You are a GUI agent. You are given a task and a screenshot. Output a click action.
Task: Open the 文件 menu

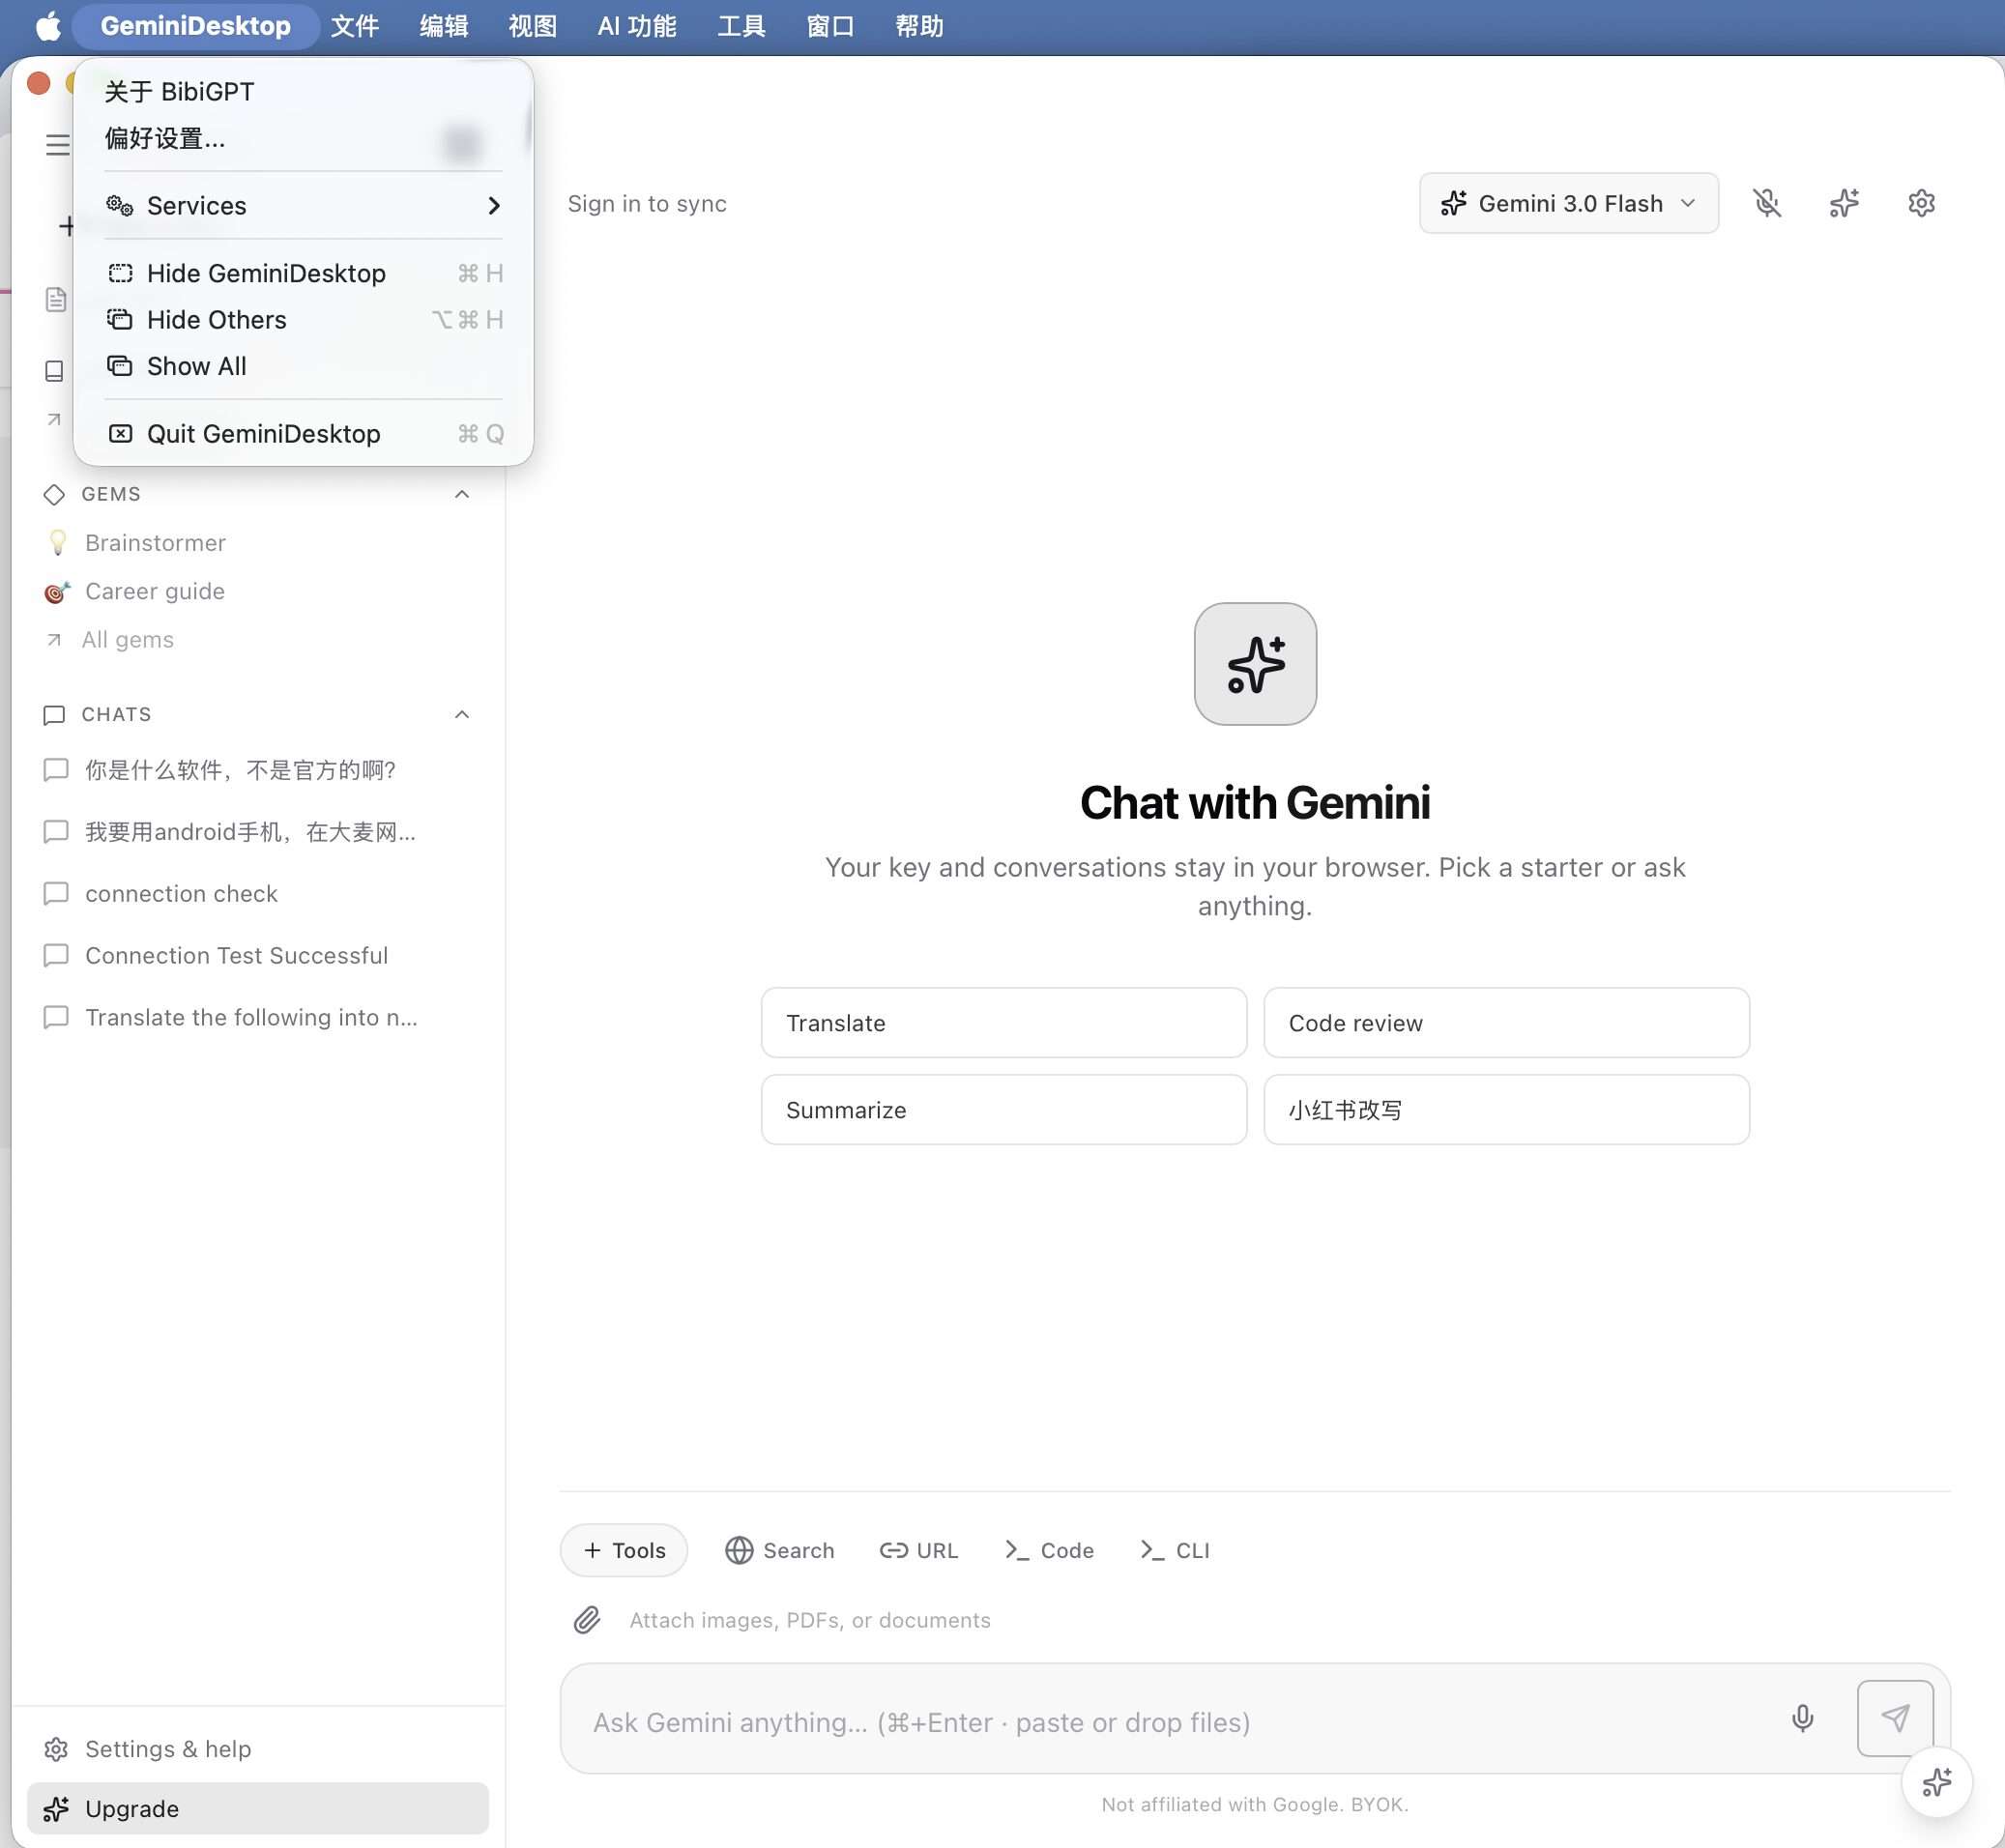coord(355,26)
